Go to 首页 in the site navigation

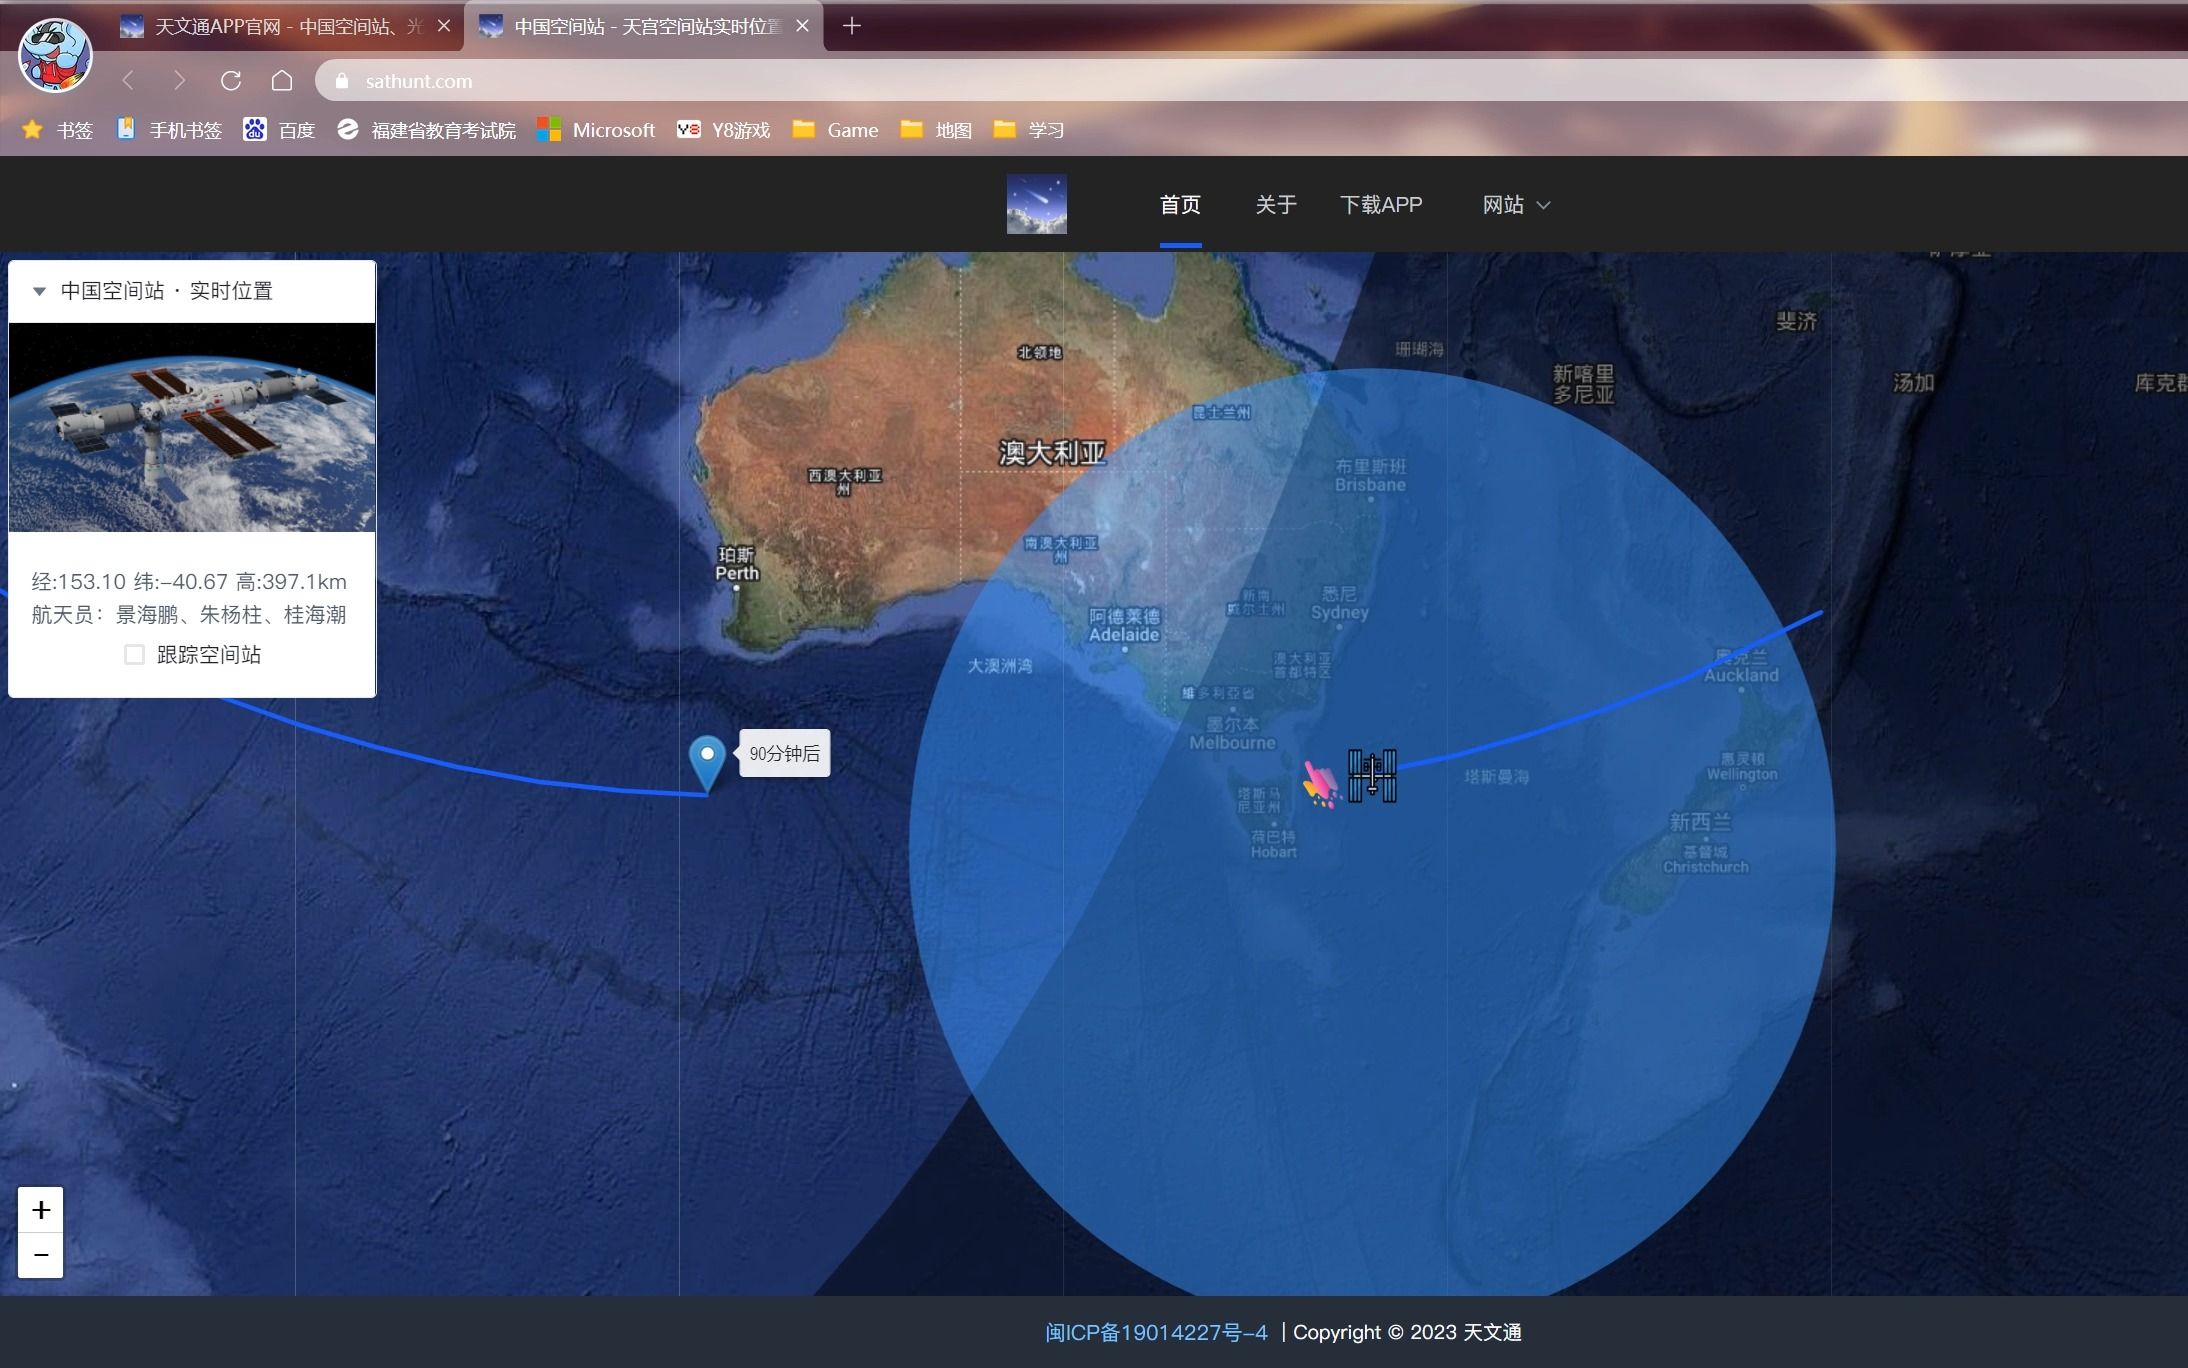(x=1180, y=205)
